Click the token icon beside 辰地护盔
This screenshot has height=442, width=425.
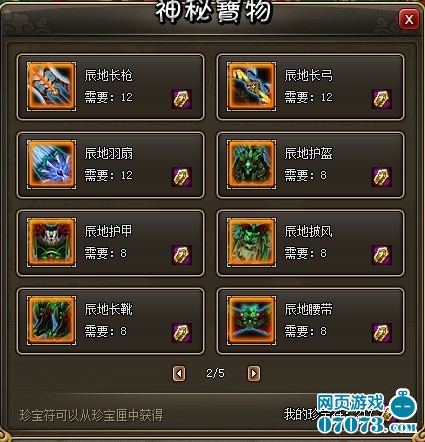(382, 177)
